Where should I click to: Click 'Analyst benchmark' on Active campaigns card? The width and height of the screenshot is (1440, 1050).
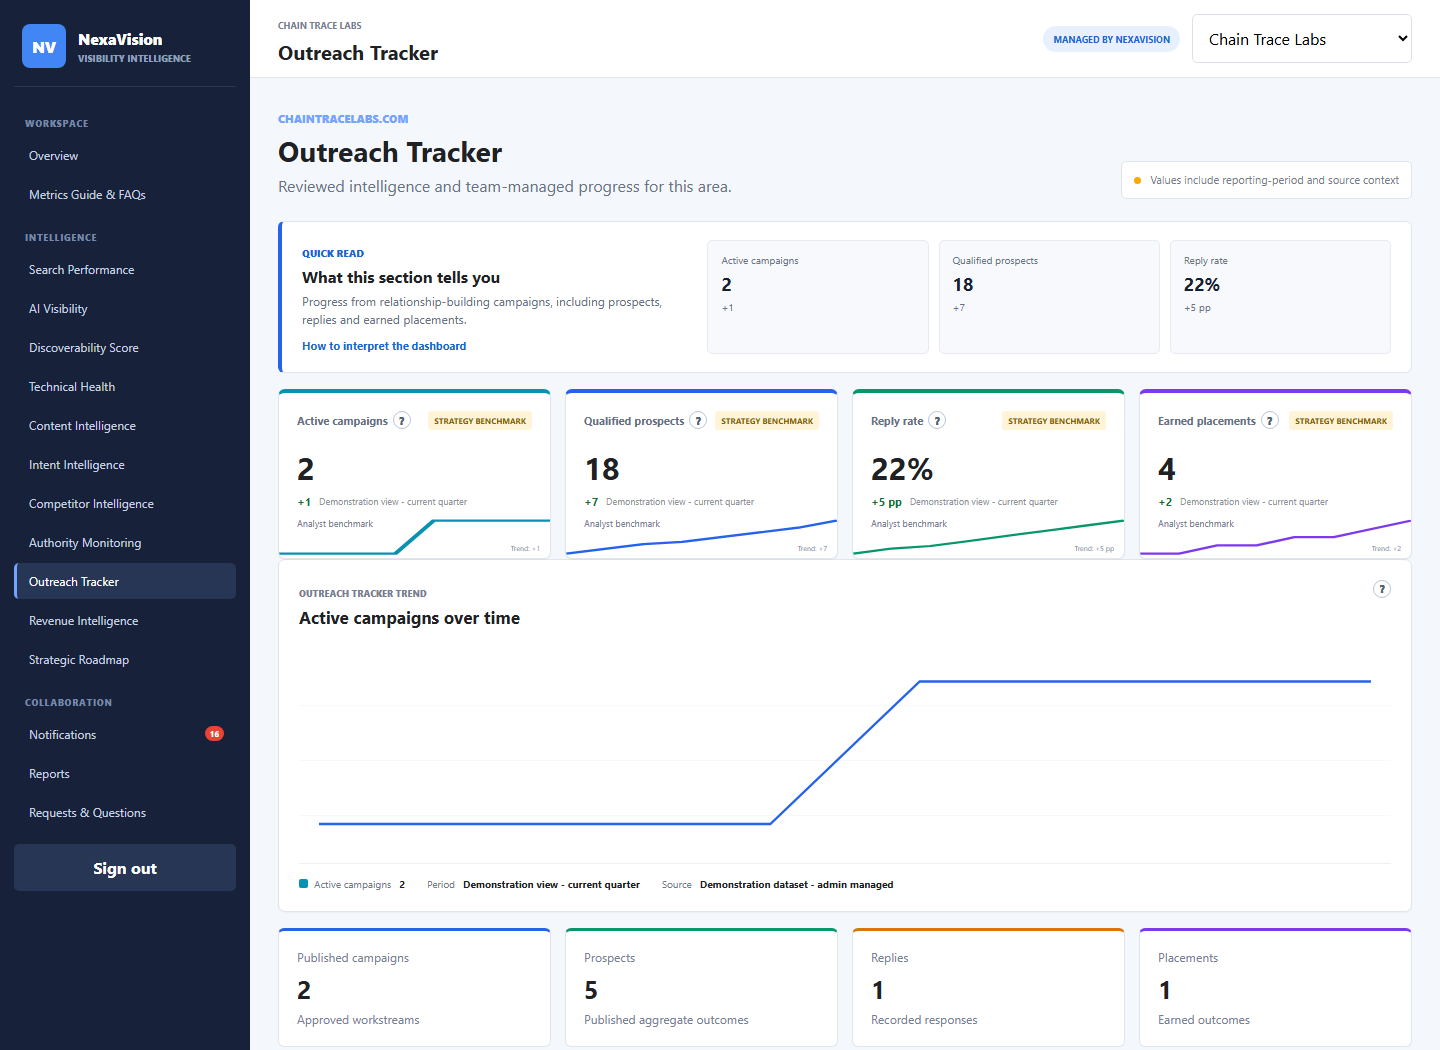[335, 524]
